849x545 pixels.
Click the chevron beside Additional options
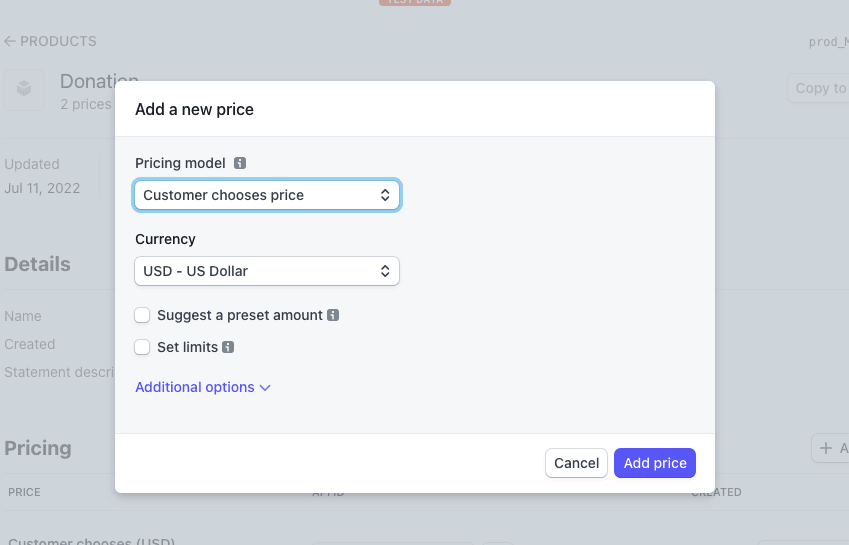click(x=265, y=388)
